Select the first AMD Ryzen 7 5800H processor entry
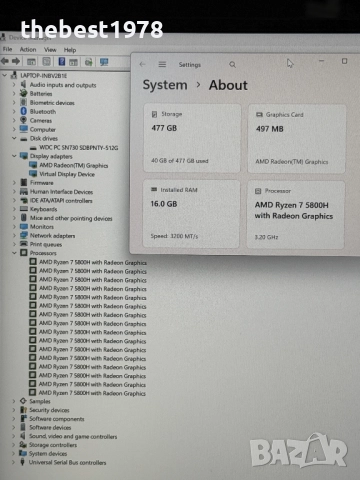The image size is (360, 480). pyautogui.click(x=93, y=262)
